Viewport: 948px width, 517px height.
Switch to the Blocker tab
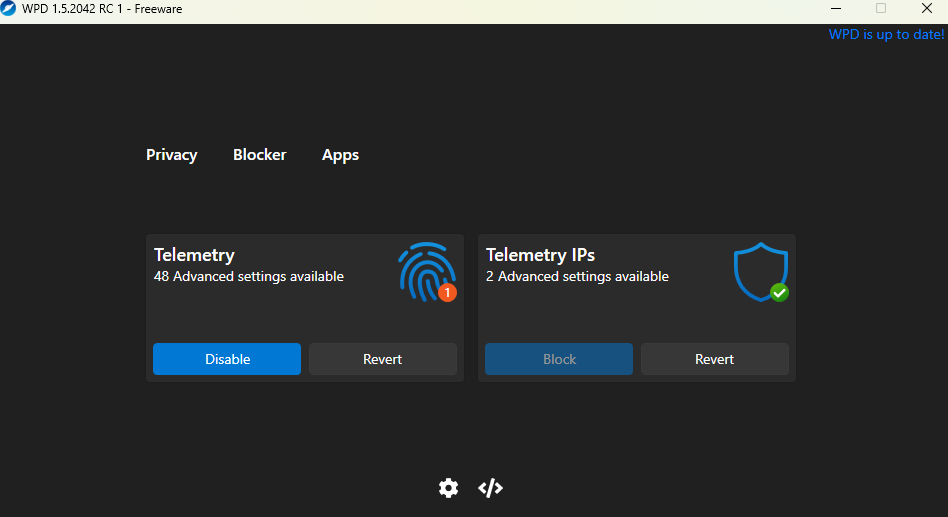click(259, 155)
